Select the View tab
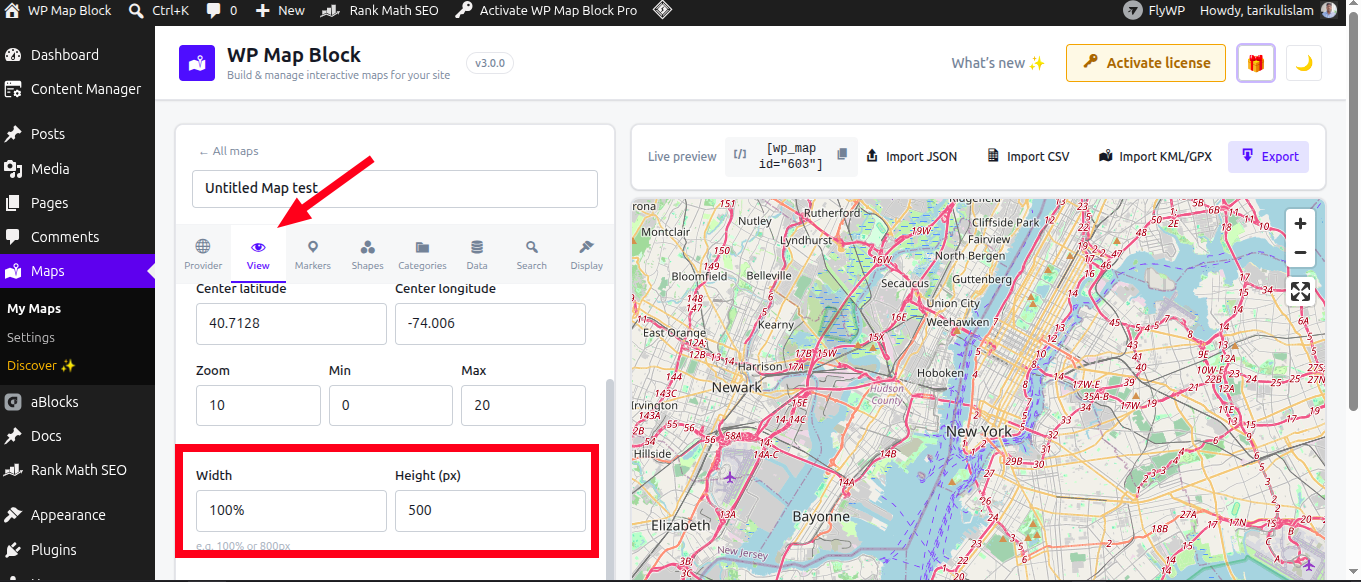Image resolution: width=1361 pixels, height=582 pixels. click(258, 255)
